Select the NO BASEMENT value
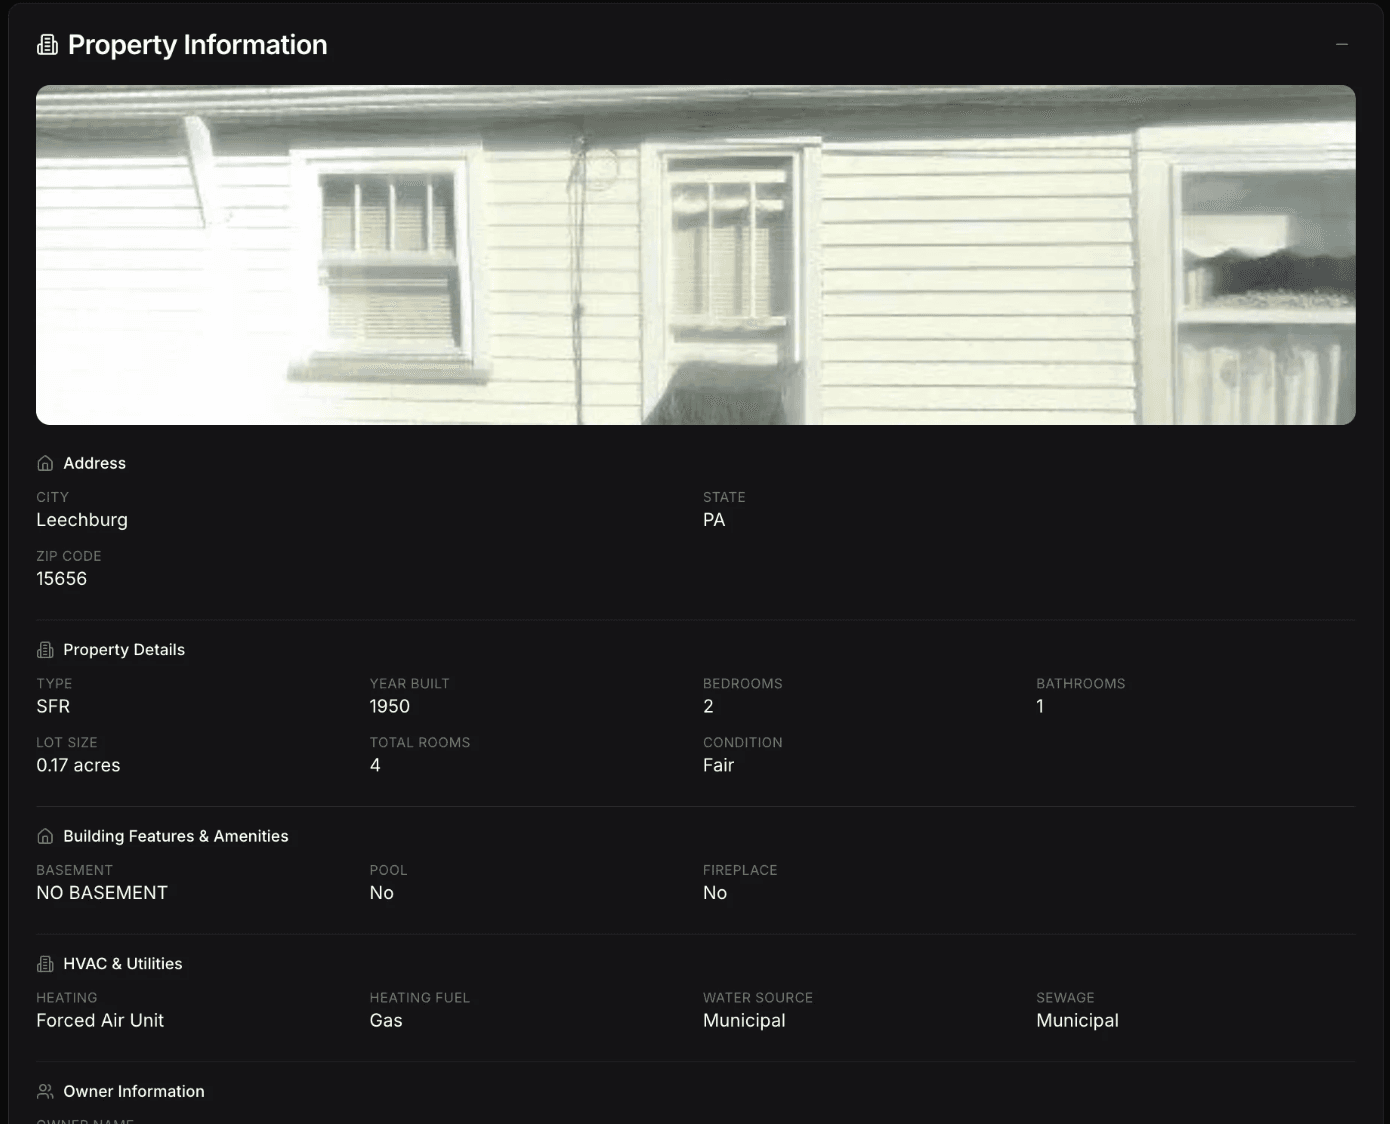Image resolution: width=1390 pixels, height=1124 pixels. coord(101,892)
